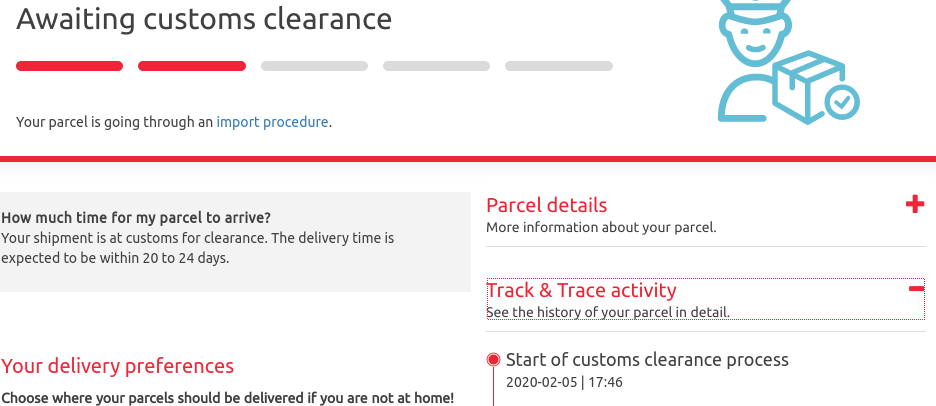Image resolution: width=936 pixels, height=406 pixels.
Task: Click the Awaiting customs clearance title
Action: pos(204,19)
